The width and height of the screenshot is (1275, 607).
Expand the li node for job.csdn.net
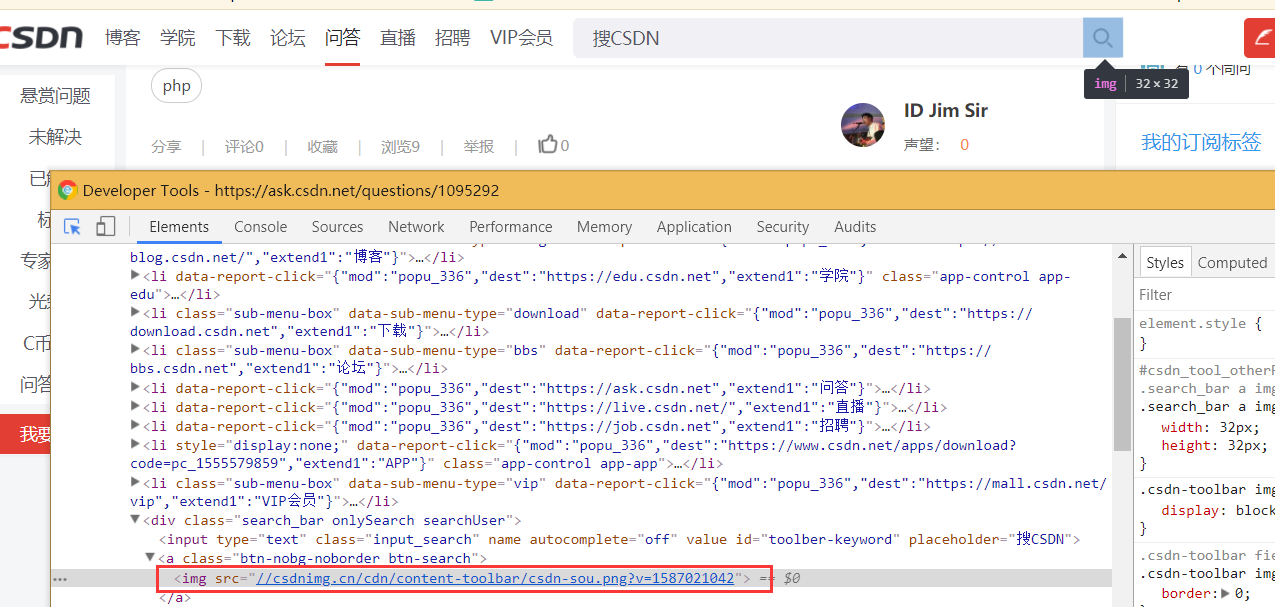(136, 425)
